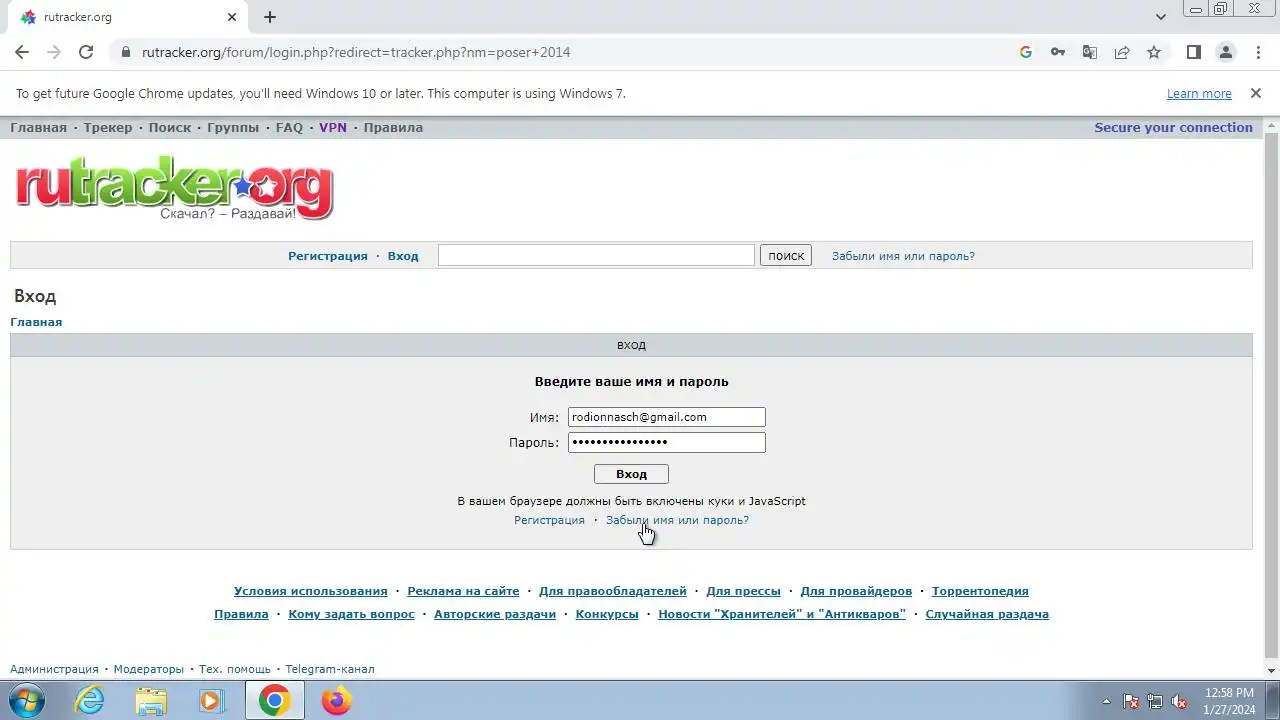Go back to the previous page

[x=22, y=52]
